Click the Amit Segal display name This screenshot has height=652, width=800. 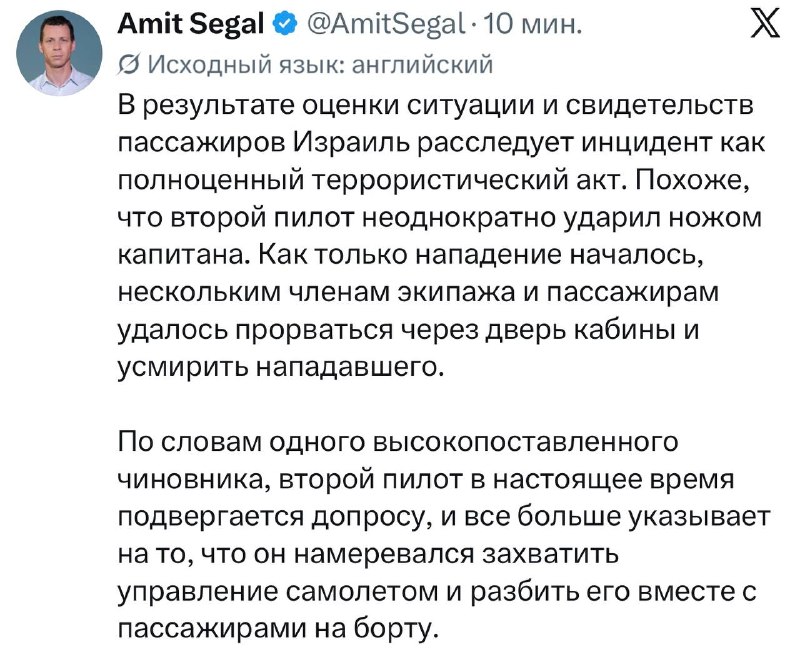tap(191, 24)
